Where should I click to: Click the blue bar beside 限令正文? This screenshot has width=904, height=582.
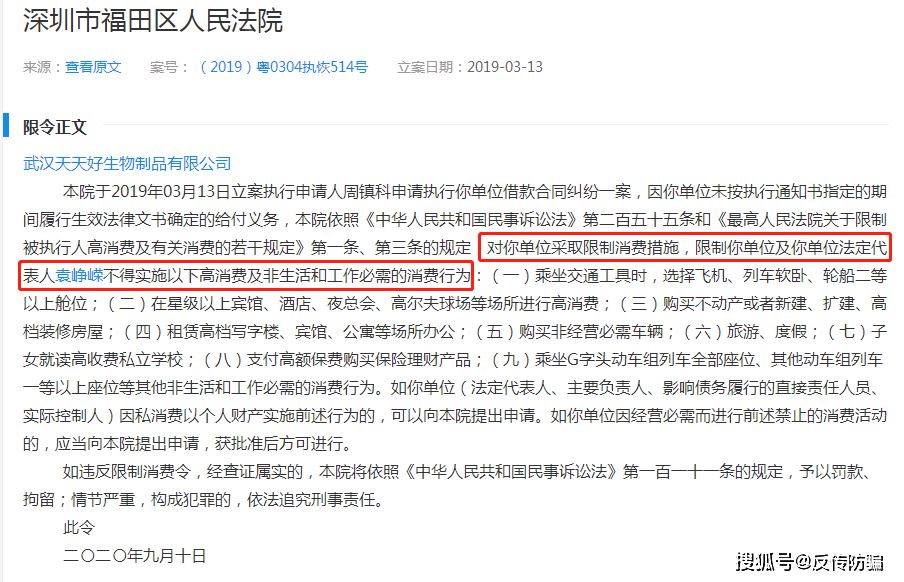pos(6,125)
